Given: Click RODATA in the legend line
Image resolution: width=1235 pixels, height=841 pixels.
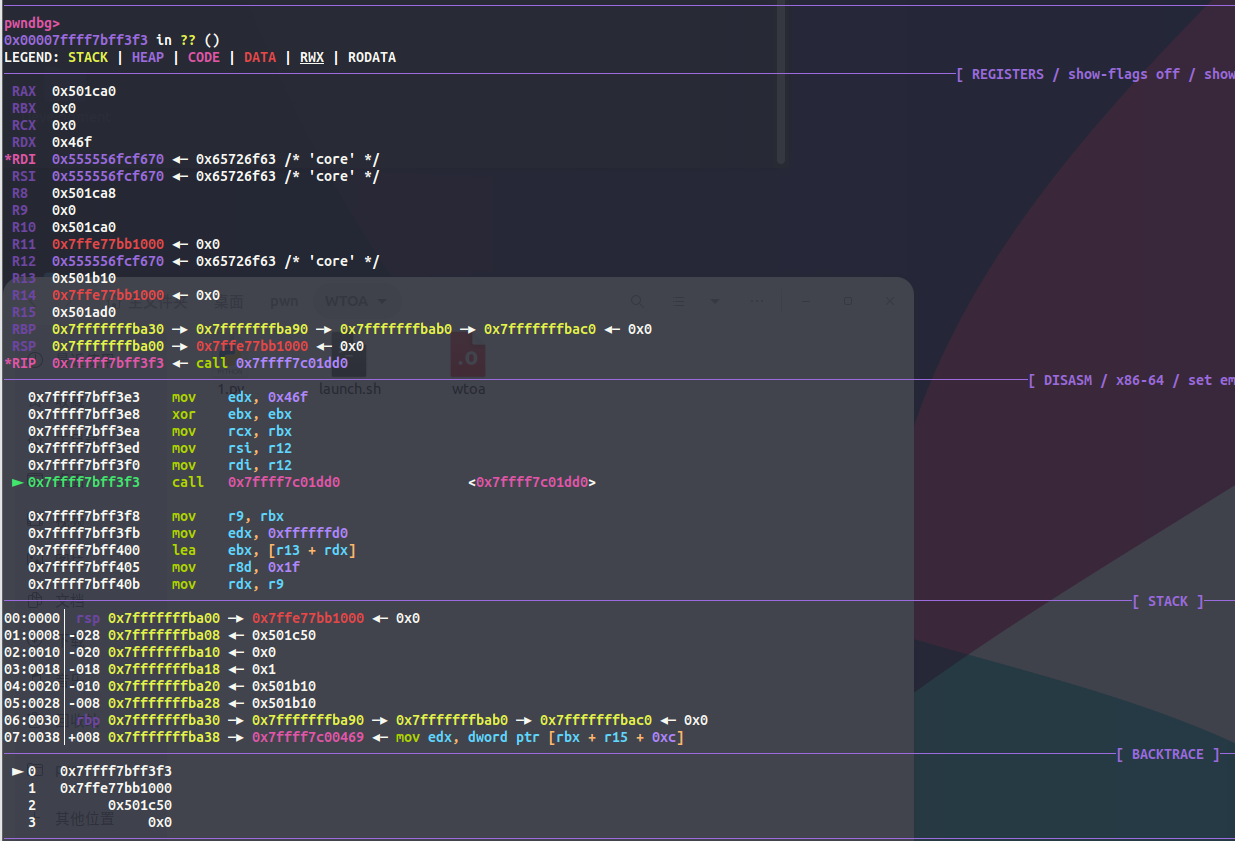Looking at the screenshot, I should click(372, 57).
